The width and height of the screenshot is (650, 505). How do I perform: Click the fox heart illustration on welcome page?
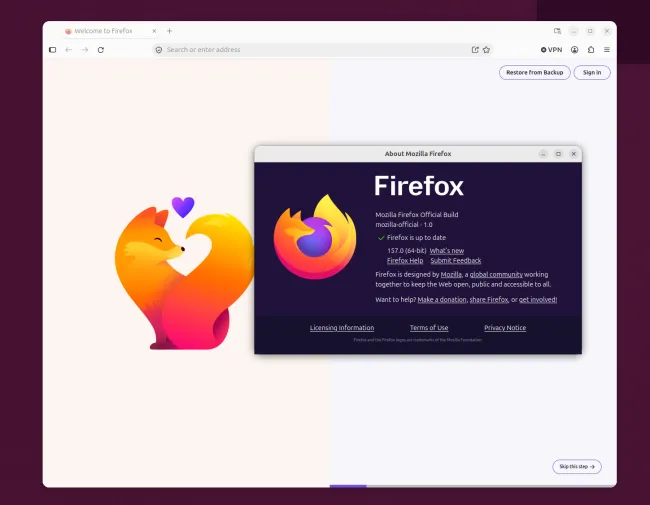(x=184, y=274)
